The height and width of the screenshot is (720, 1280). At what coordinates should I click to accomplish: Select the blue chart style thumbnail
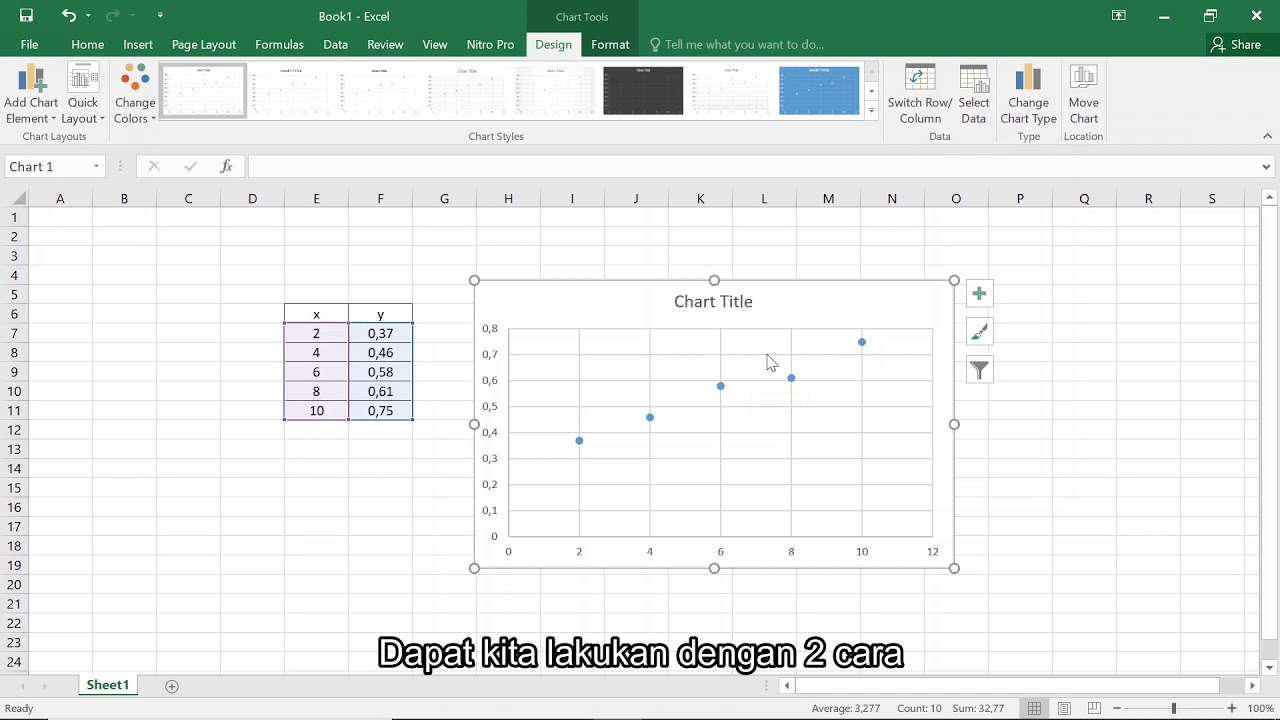coord(819,91)
